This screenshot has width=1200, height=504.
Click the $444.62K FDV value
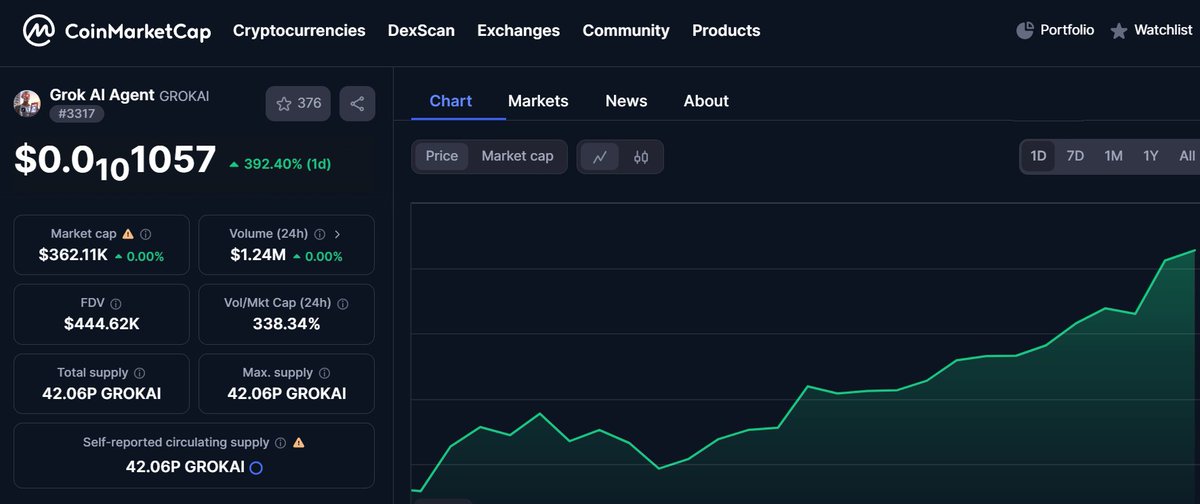pyautogui.click(x=102, y=324)
